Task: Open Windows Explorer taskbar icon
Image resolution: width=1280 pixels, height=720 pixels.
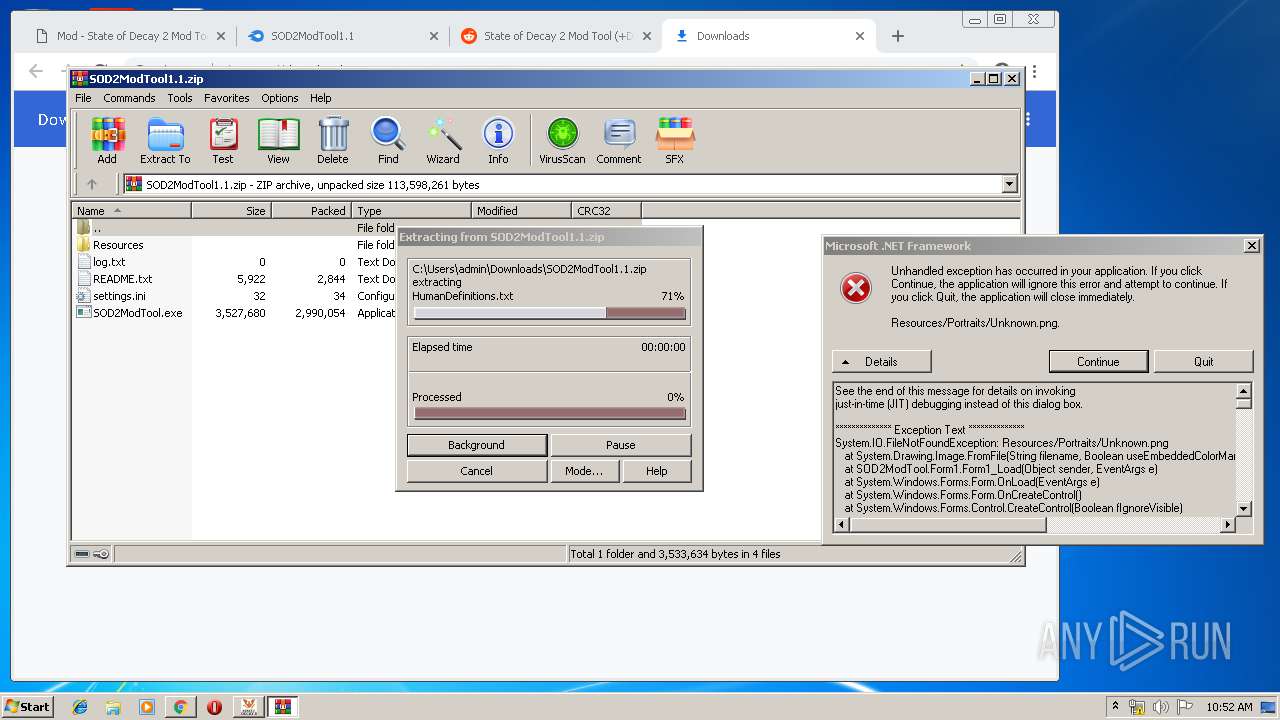Action: [113, 707]
